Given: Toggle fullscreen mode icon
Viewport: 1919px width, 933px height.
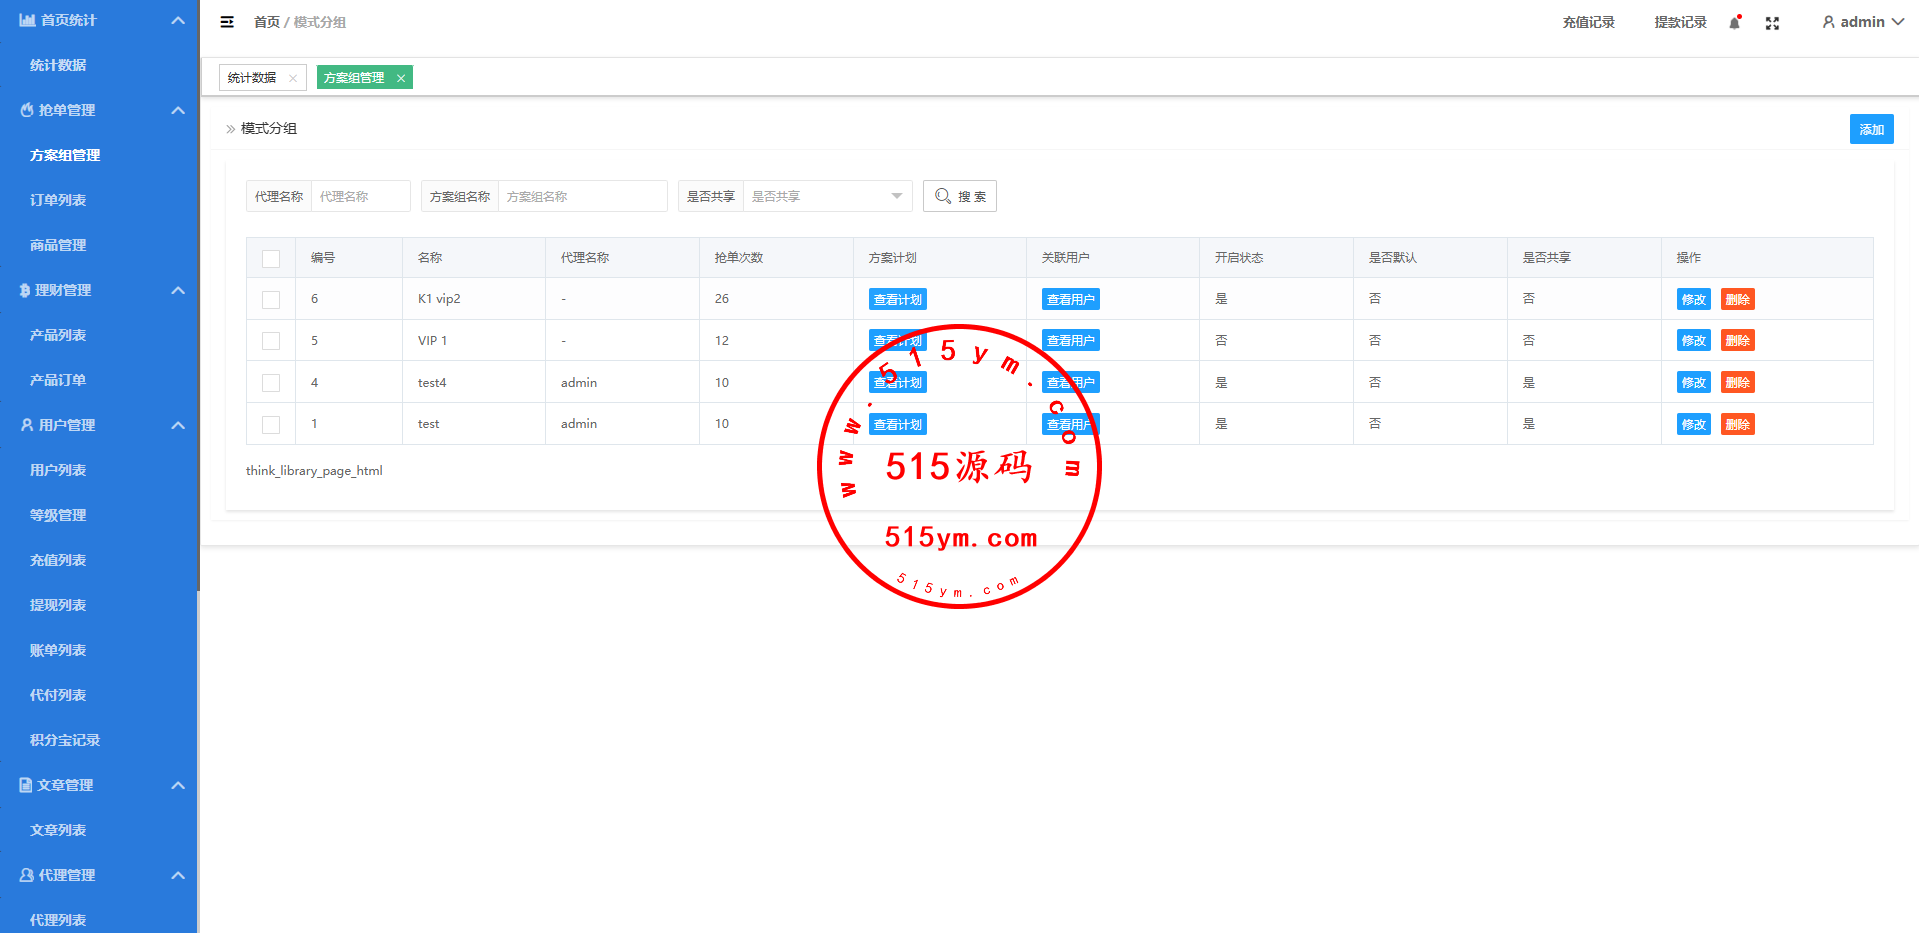Looking at the screenshot, I should pos(1772,23).
